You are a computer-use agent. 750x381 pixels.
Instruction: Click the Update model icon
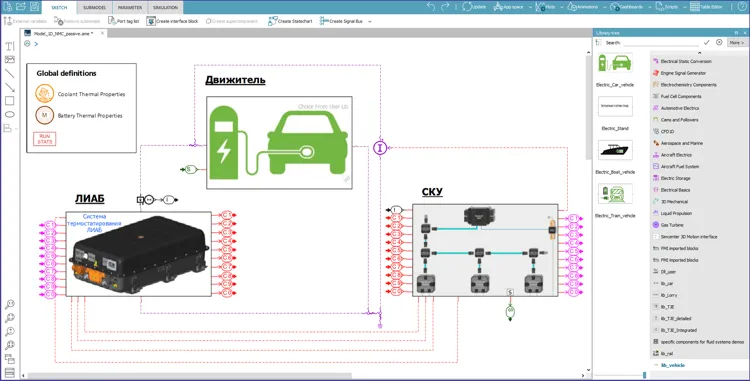pyautogui.click(x=474, y=7)
